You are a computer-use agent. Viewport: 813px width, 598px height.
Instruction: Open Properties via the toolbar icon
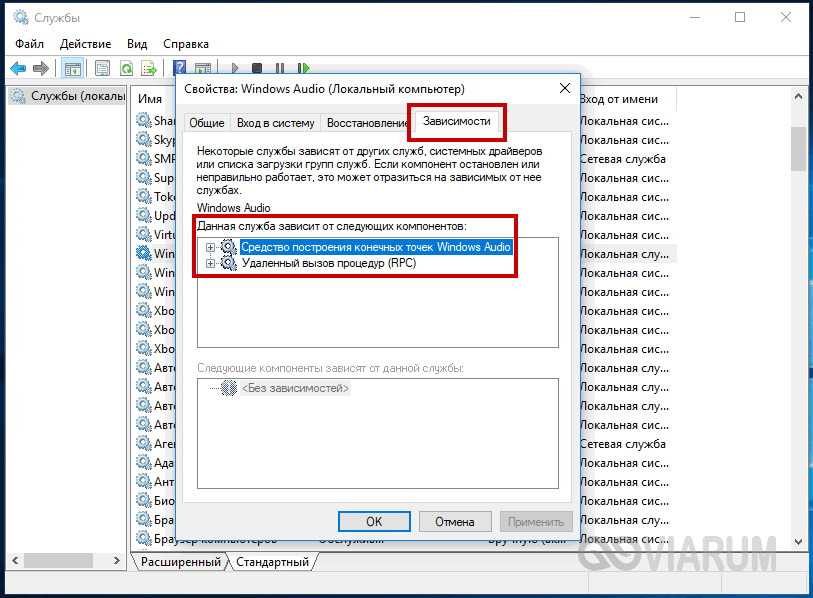(x=101, y=68)
